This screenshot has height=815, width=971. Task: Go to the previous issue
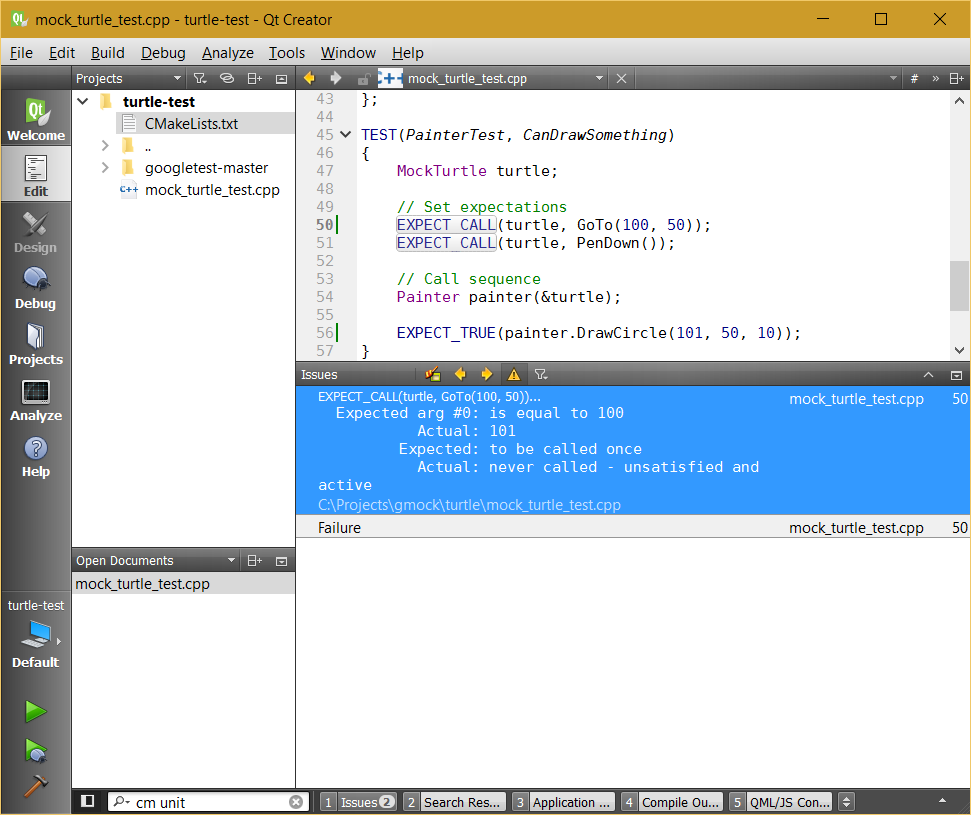(x=460, y=374)
